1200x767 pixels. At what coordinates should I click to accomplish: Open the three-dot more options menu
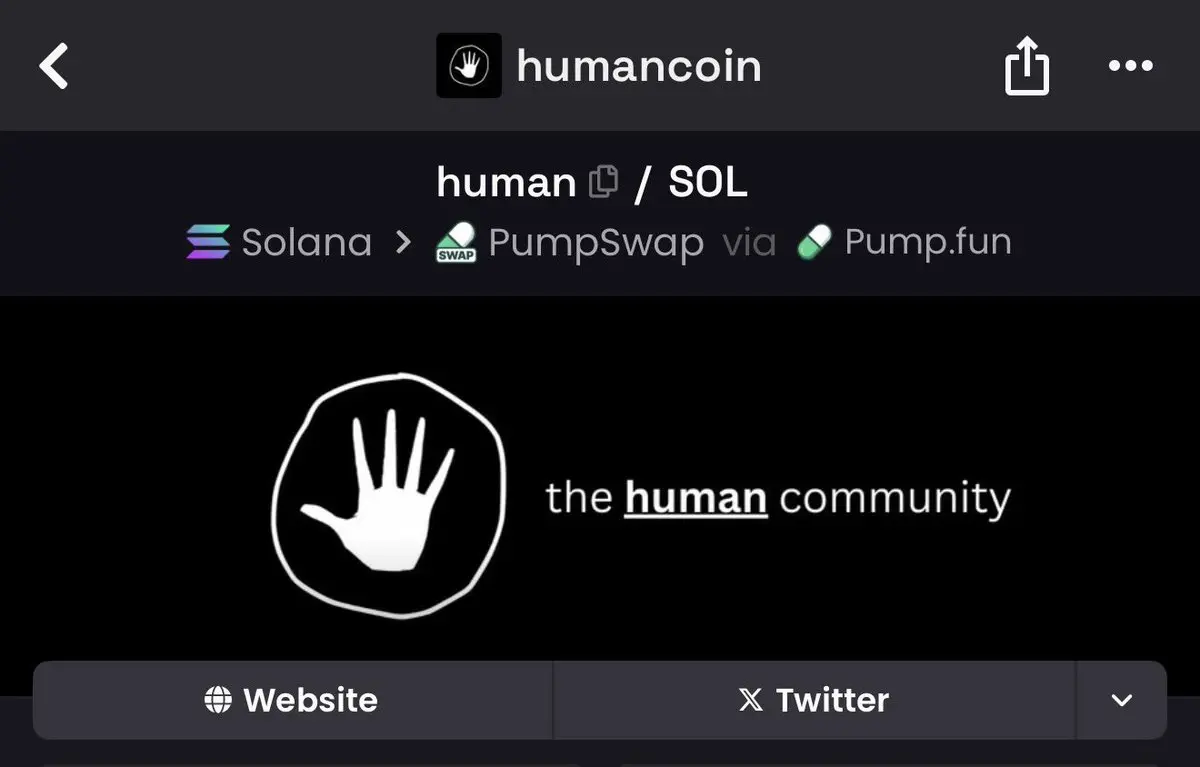pos(1131,66)
